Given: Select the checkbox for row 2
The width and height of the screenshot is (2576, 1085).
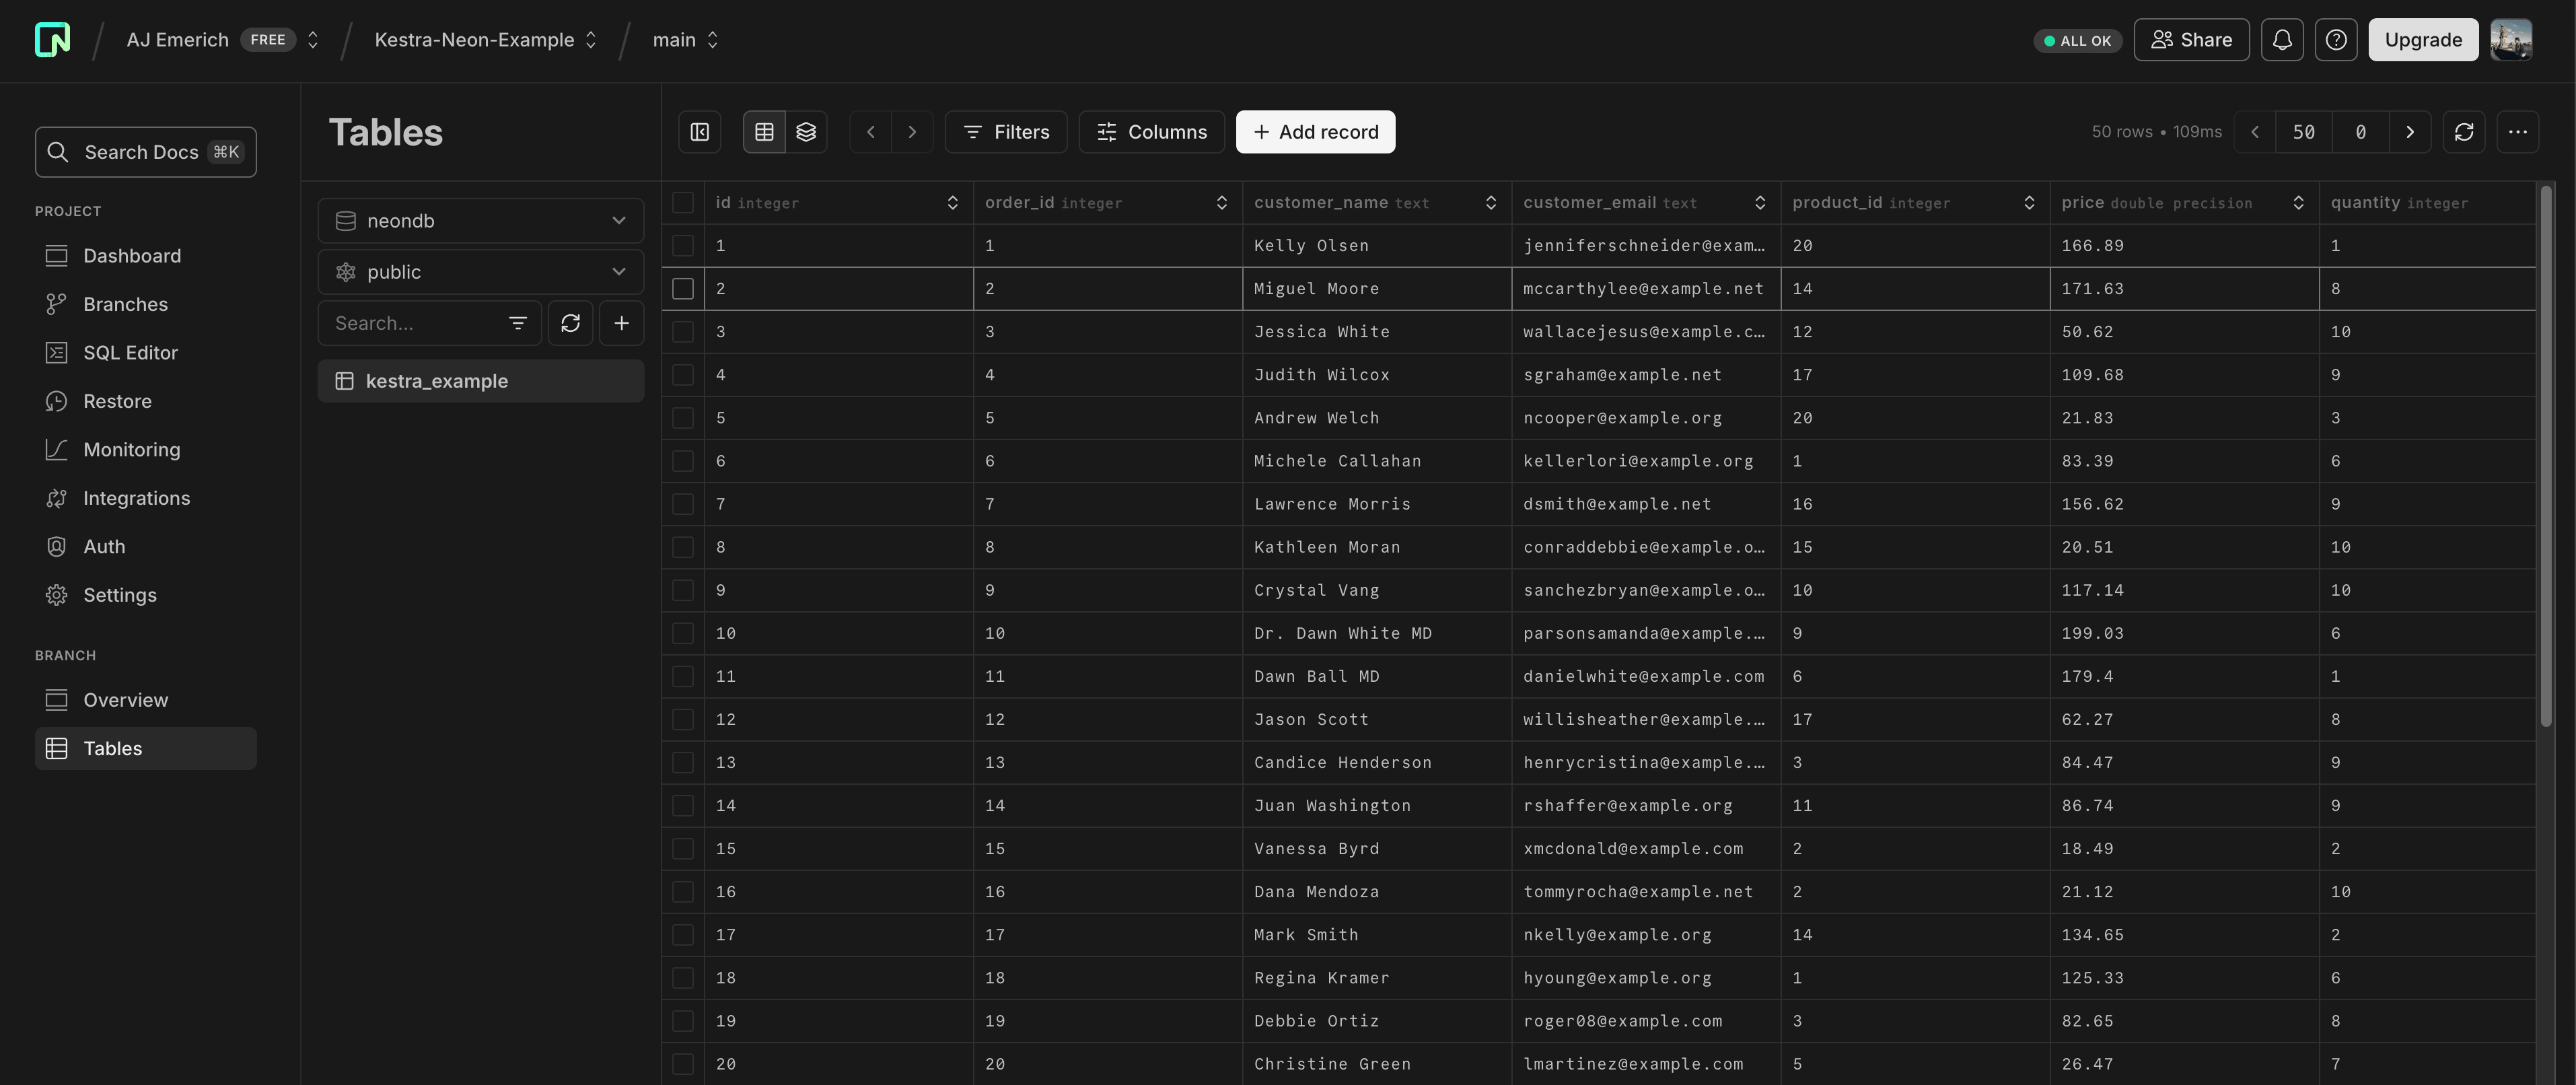Looking at the screenshot, I should 683,289.
